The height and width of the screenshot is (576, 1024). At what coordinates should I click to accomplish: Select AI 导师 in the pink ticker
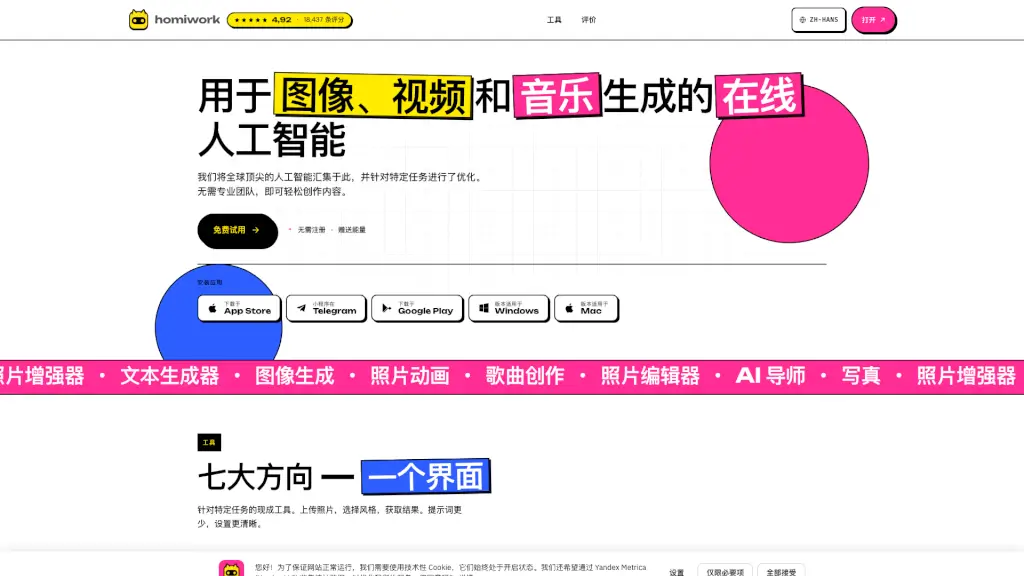[x=771, y=376]
